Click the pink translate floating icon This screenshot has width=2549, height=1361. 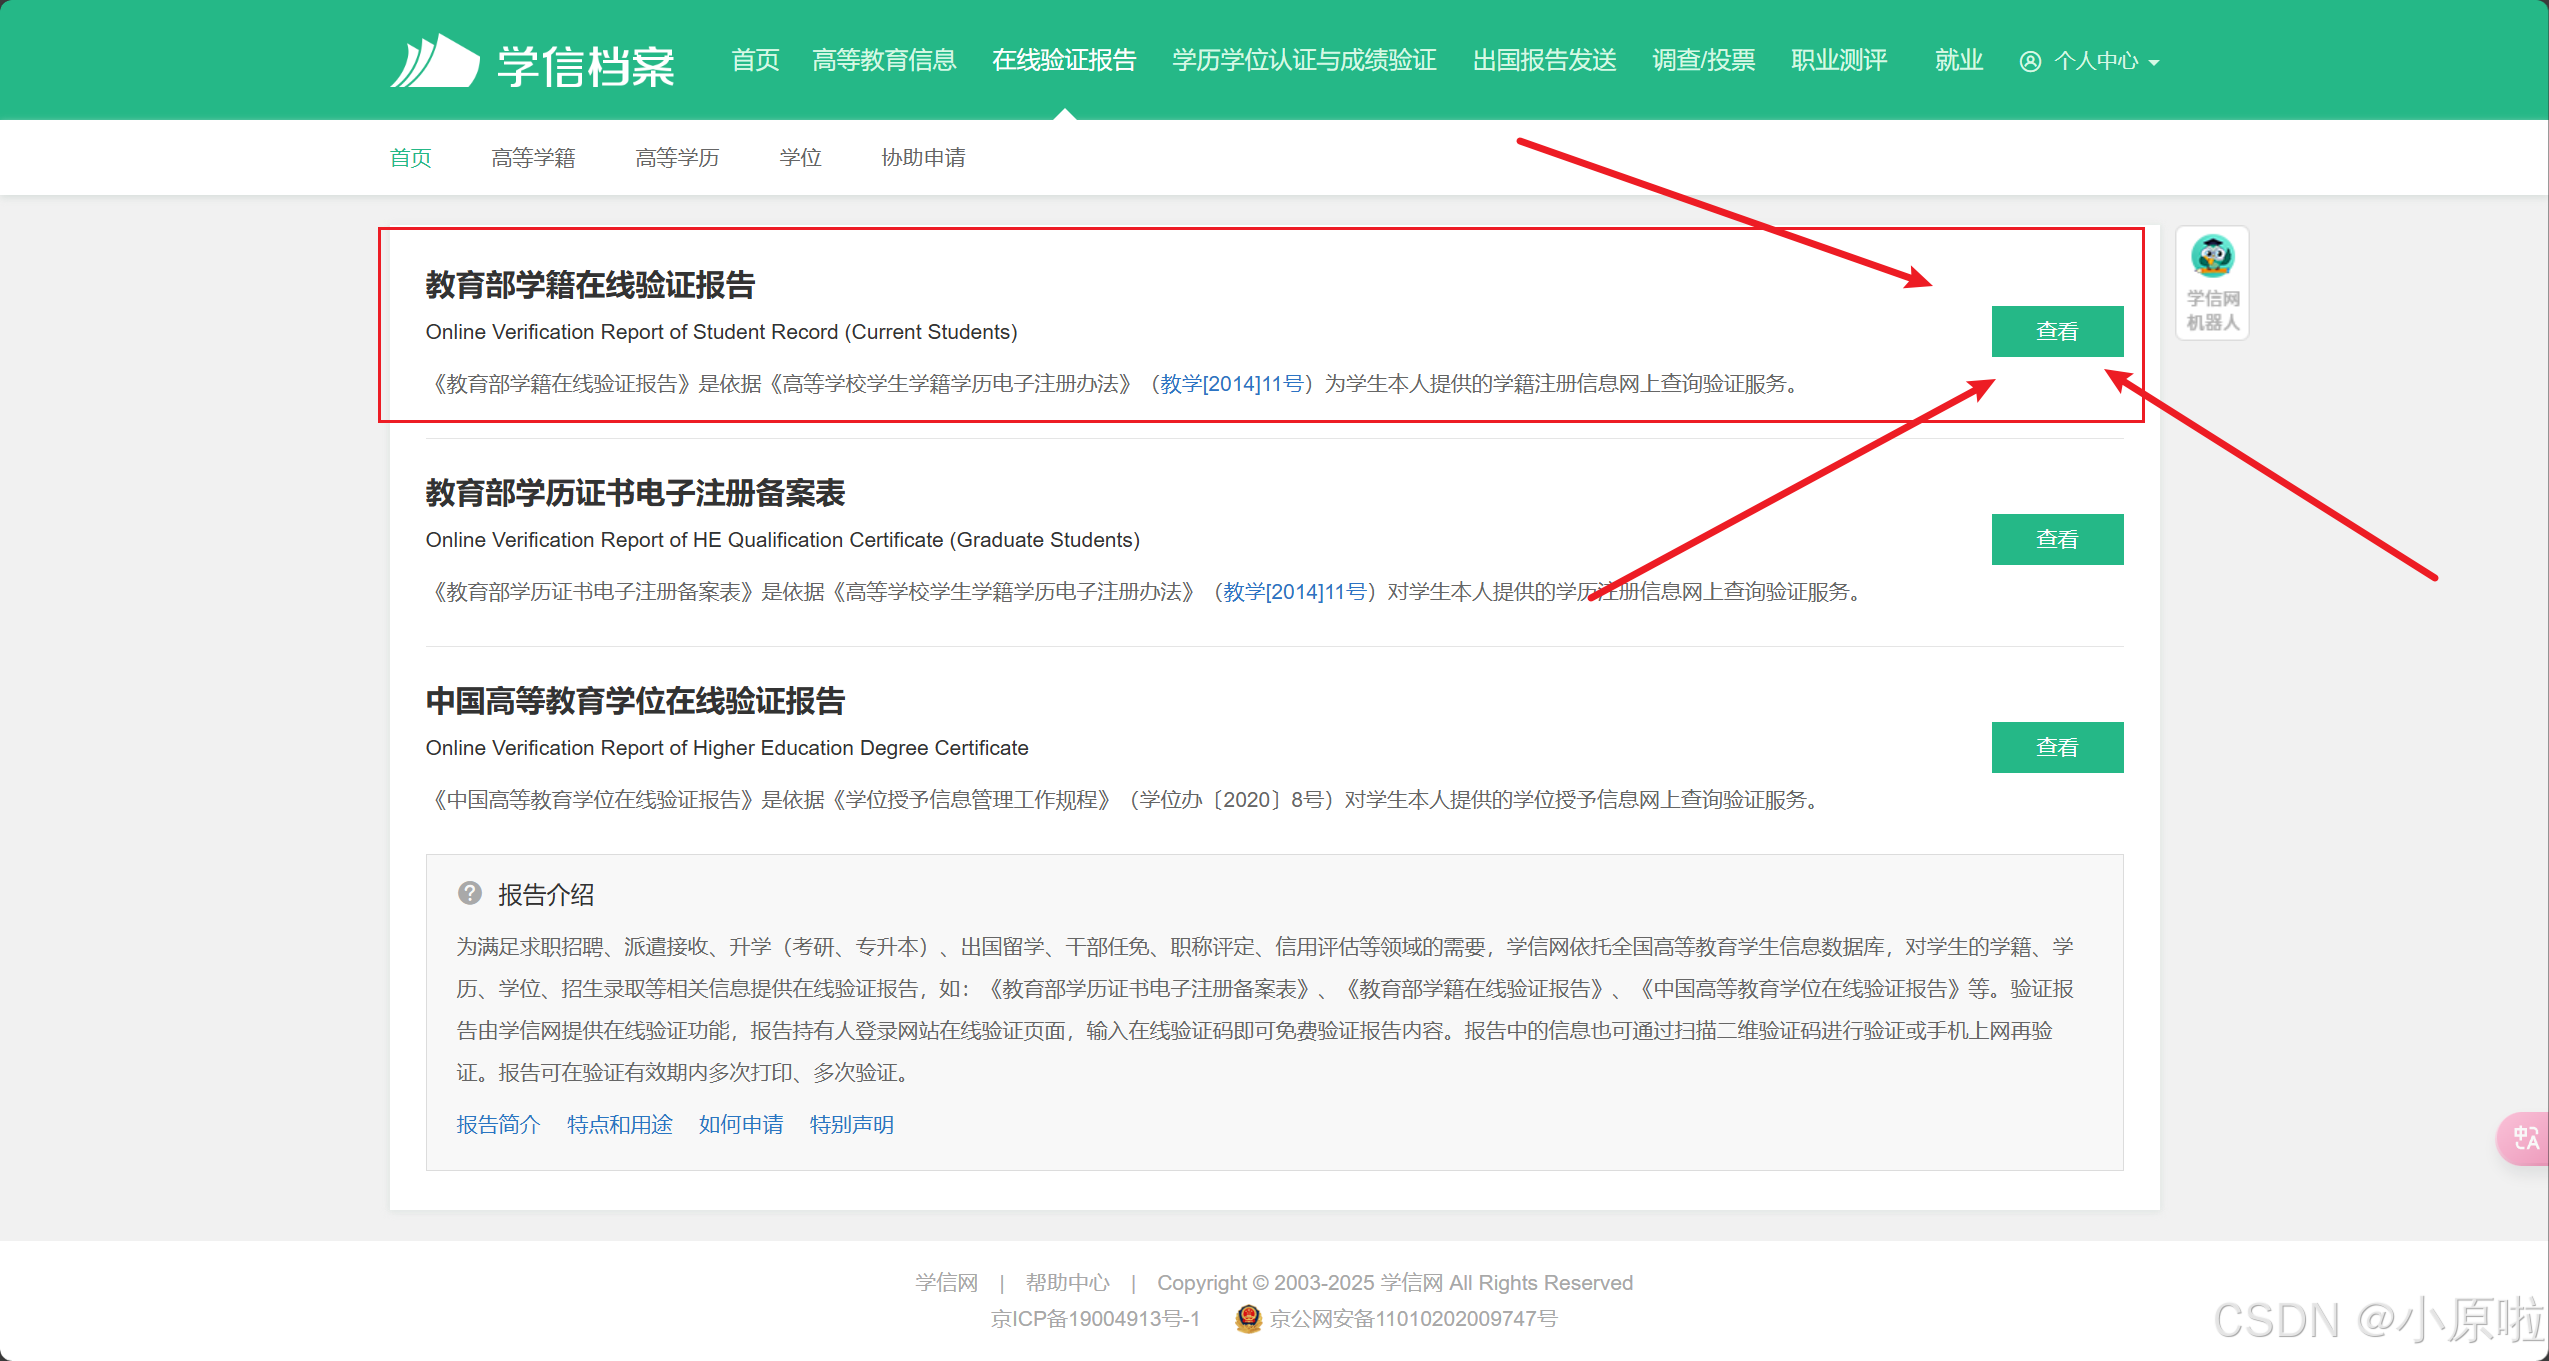click(2525, 1138)
